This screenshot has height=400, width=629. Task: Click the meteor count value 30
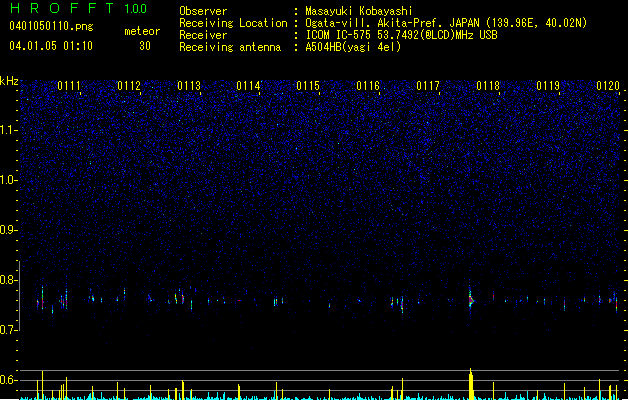pos(145,46)
